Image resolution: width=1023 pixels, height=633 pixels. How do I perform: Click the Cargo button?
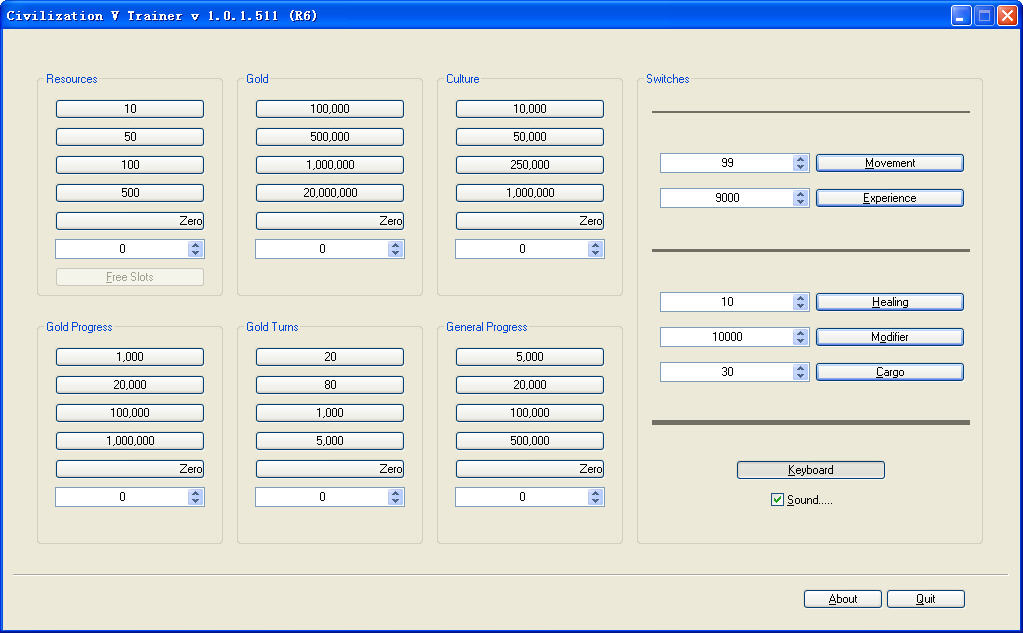[890, 372]
